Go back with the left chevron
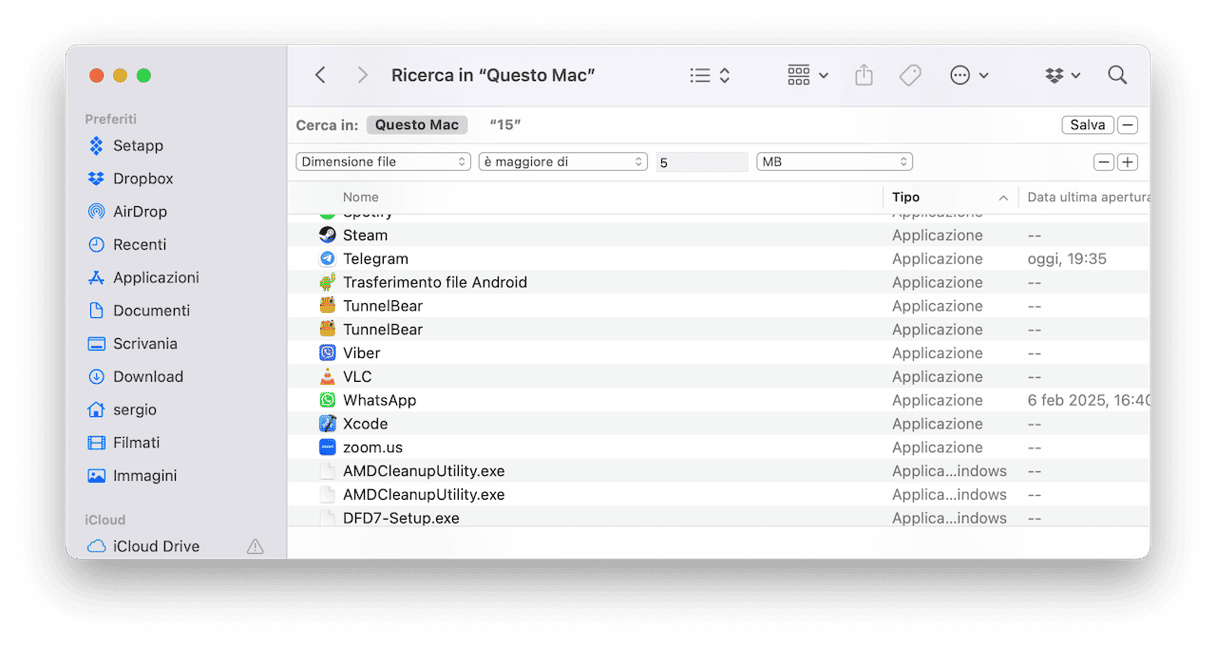This screenshot has width=1216, height=646. (x=320, y=75)
